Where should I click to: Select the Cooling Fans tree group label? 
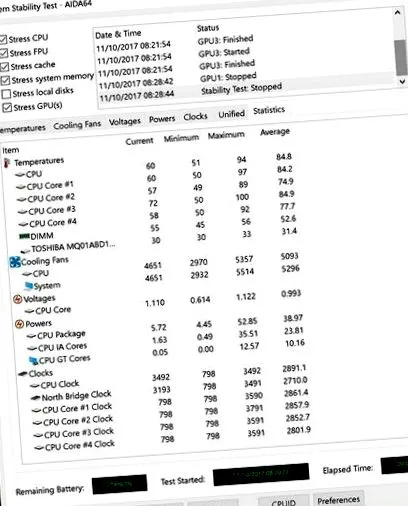pyautogui.click(x=45, y=261)
